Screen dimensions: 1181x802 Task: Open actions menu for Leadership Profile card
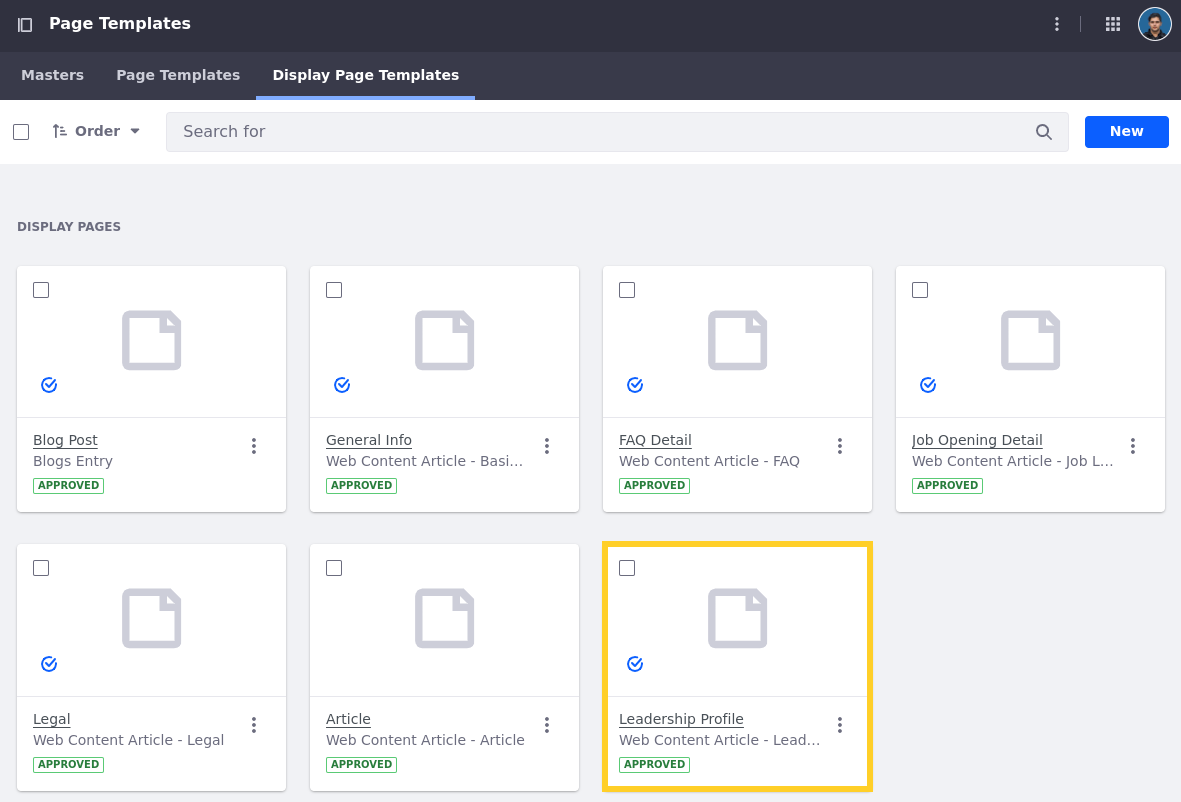tap(839, 725)
